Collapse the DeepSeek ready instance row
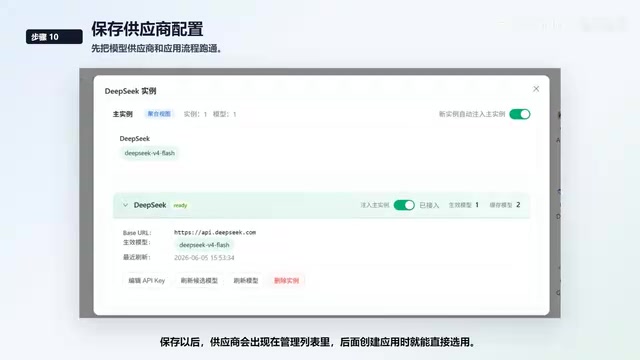Viewport: 640px width, 360px height. (x=125, y=205)
